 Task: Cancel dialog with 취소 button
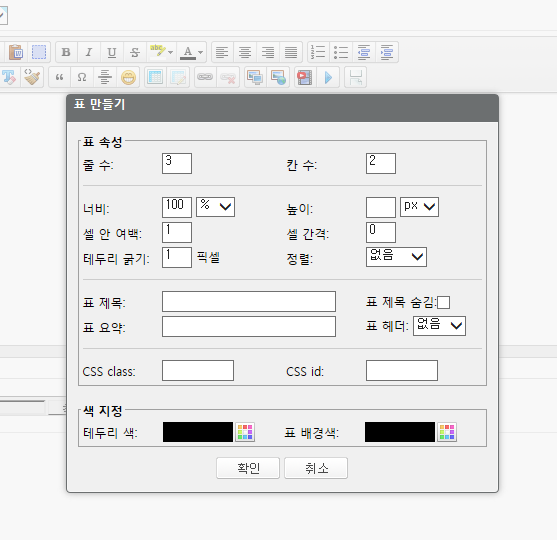[x=316, y=468]
